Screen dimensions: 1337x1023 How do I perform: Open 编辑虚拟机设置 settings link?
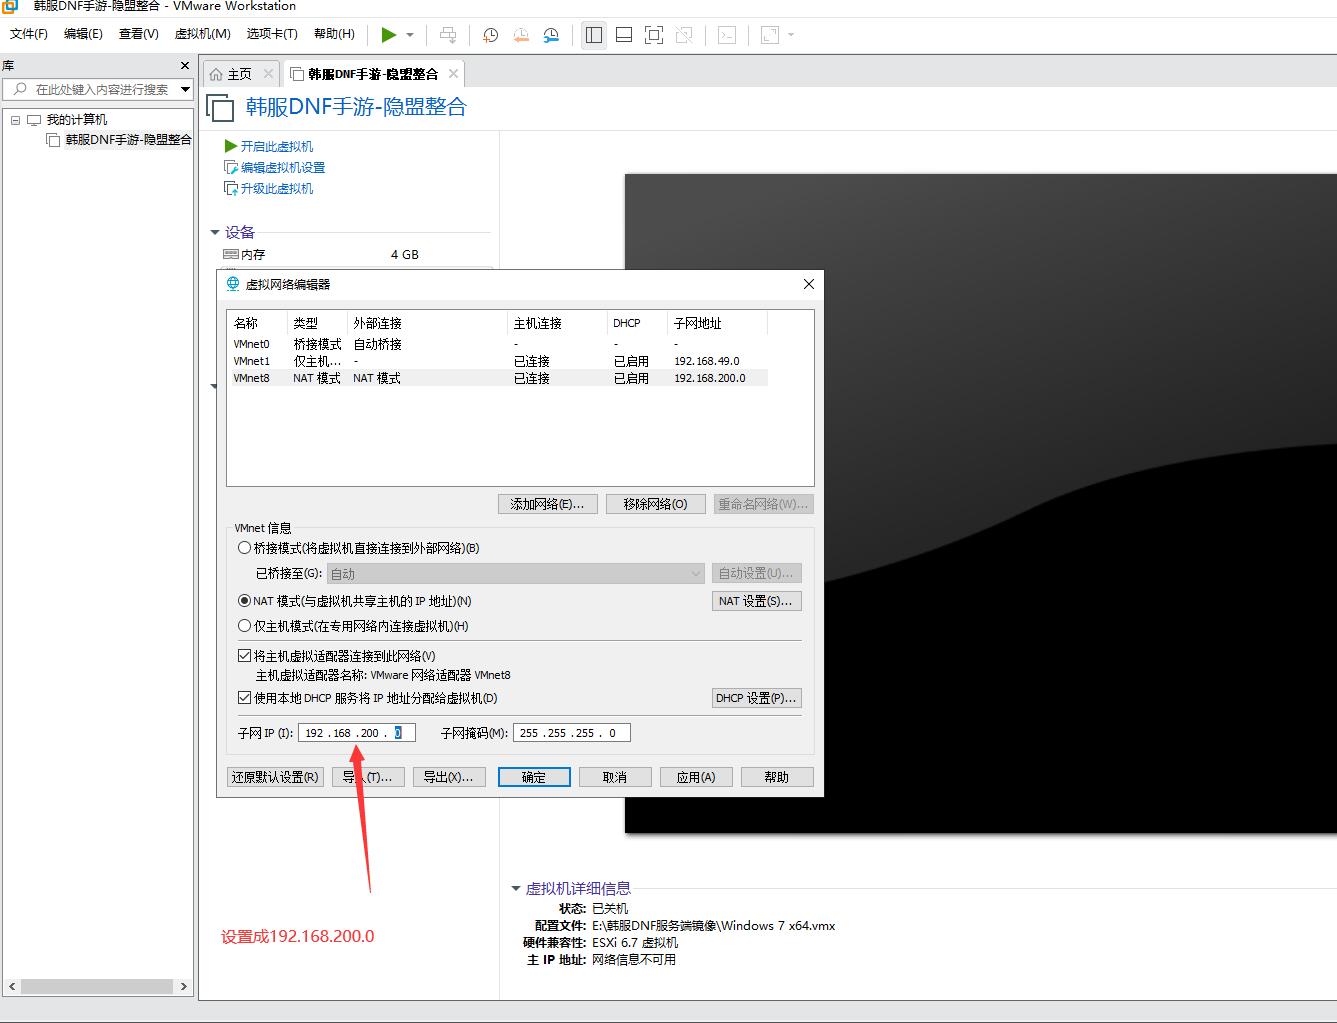[x=282, y=167]
